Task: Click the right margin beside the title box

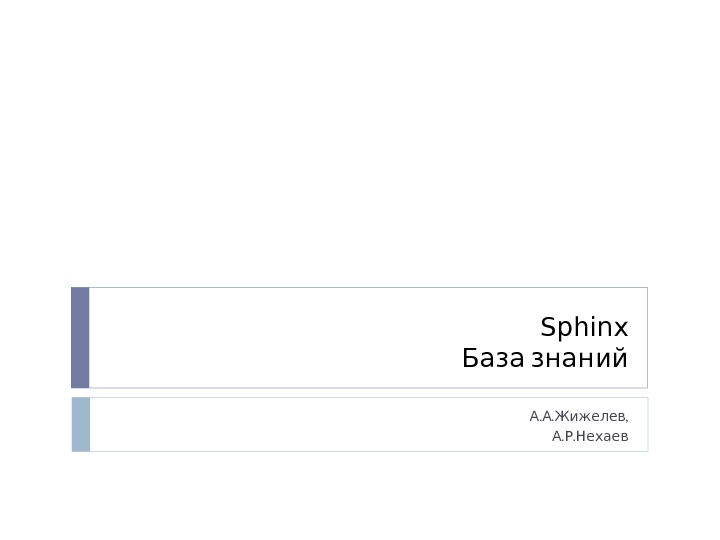Action: point(684,337)
